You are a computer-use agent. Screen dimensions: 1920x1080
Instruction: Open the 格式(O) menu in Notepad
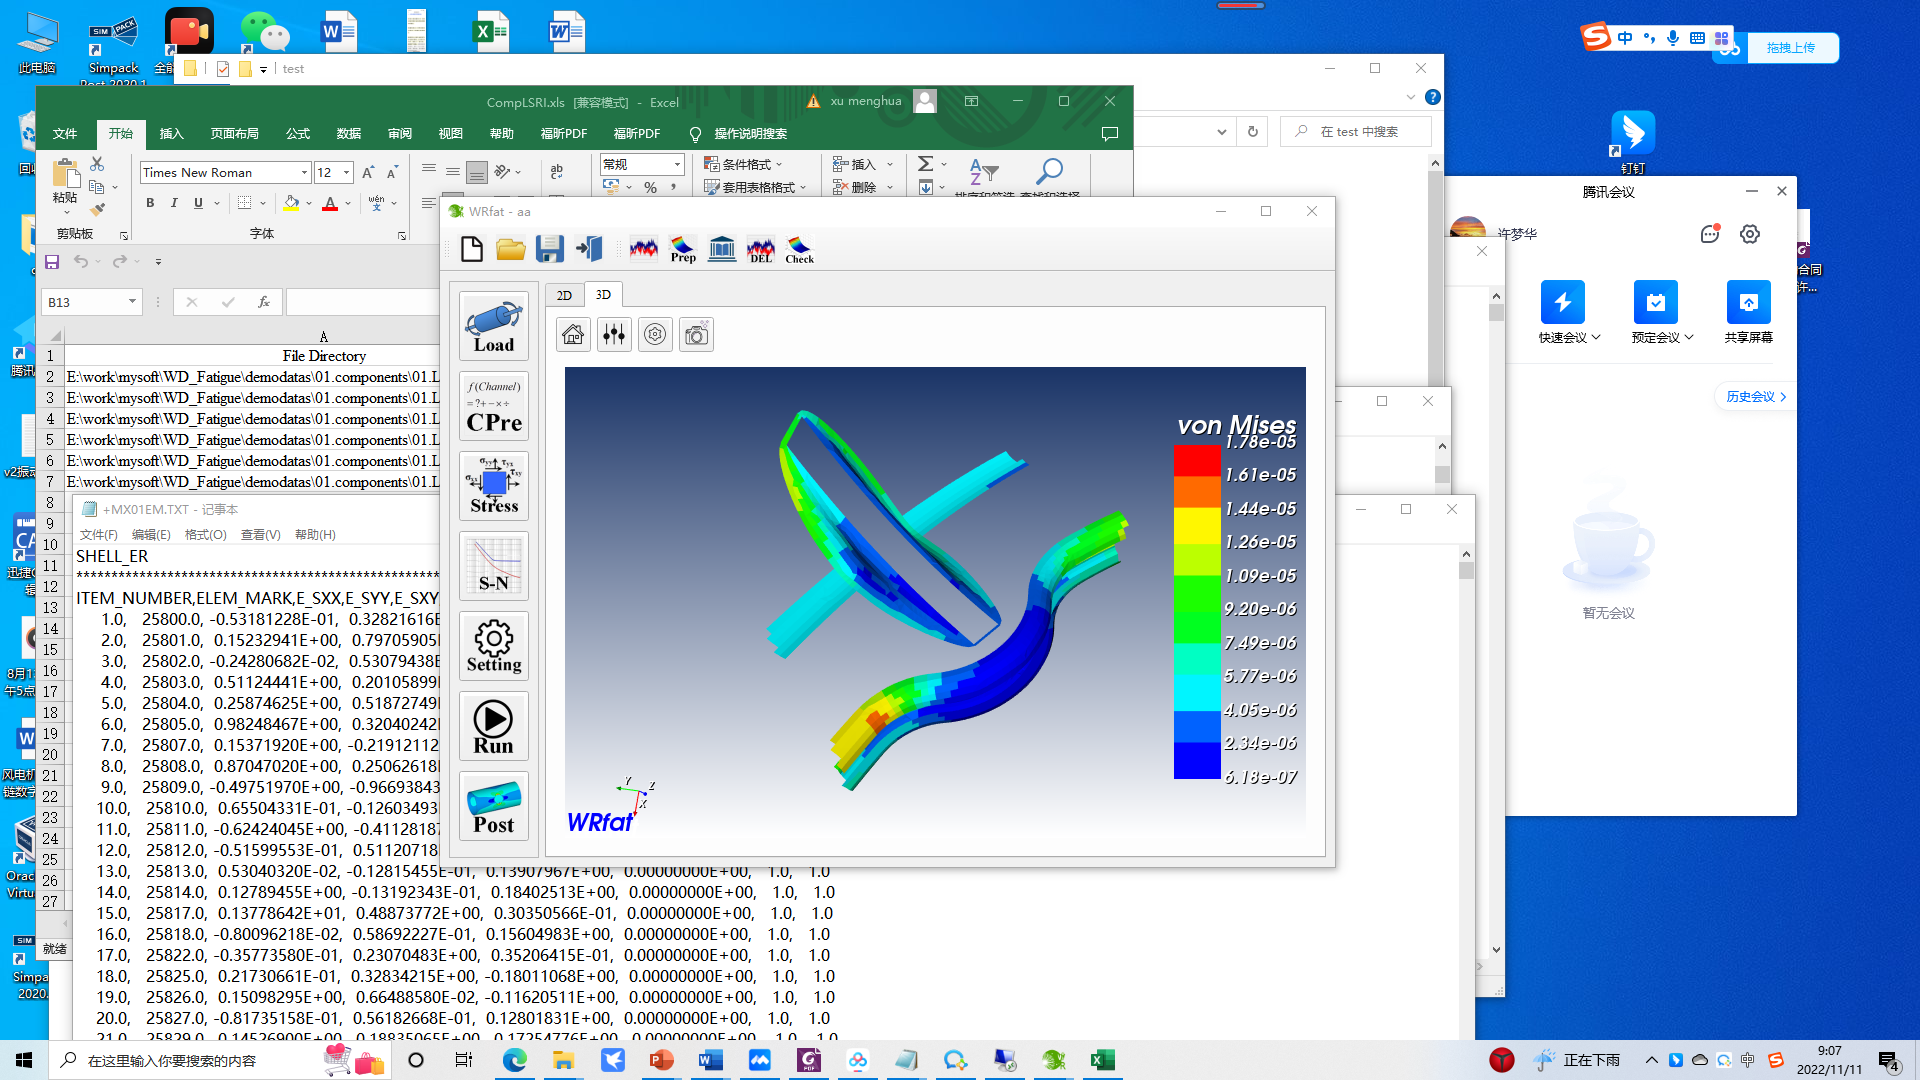pos(206,535)
